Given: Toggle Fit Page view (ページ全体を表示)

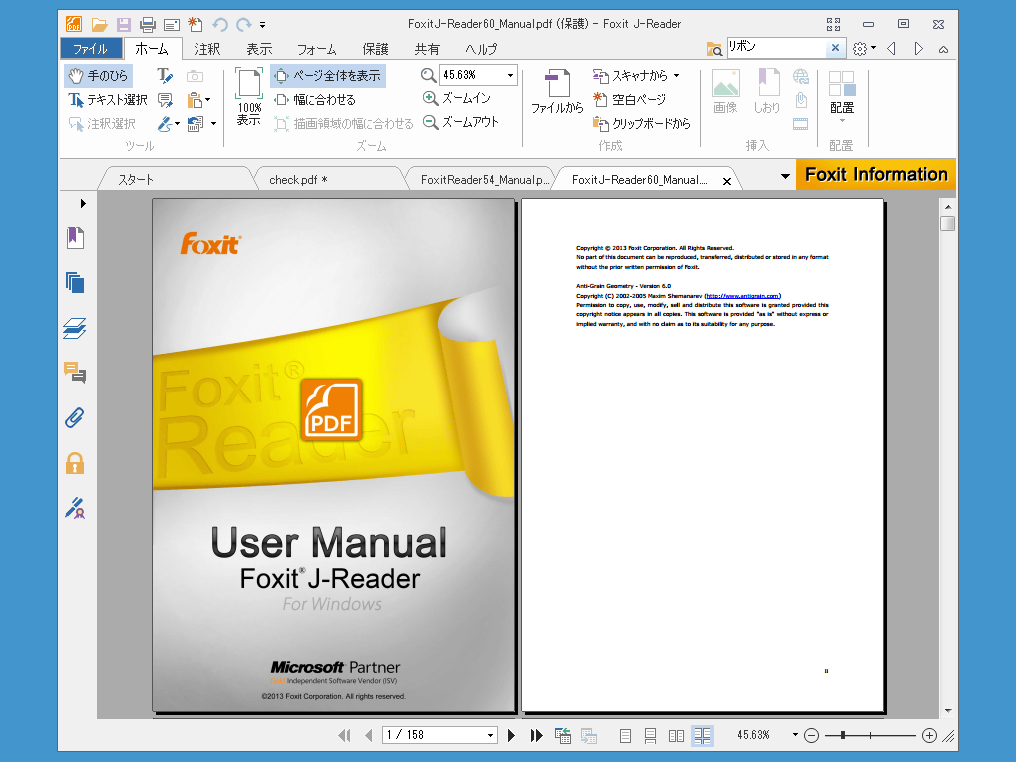Looking at the screenshot, I should coord(328,76).
